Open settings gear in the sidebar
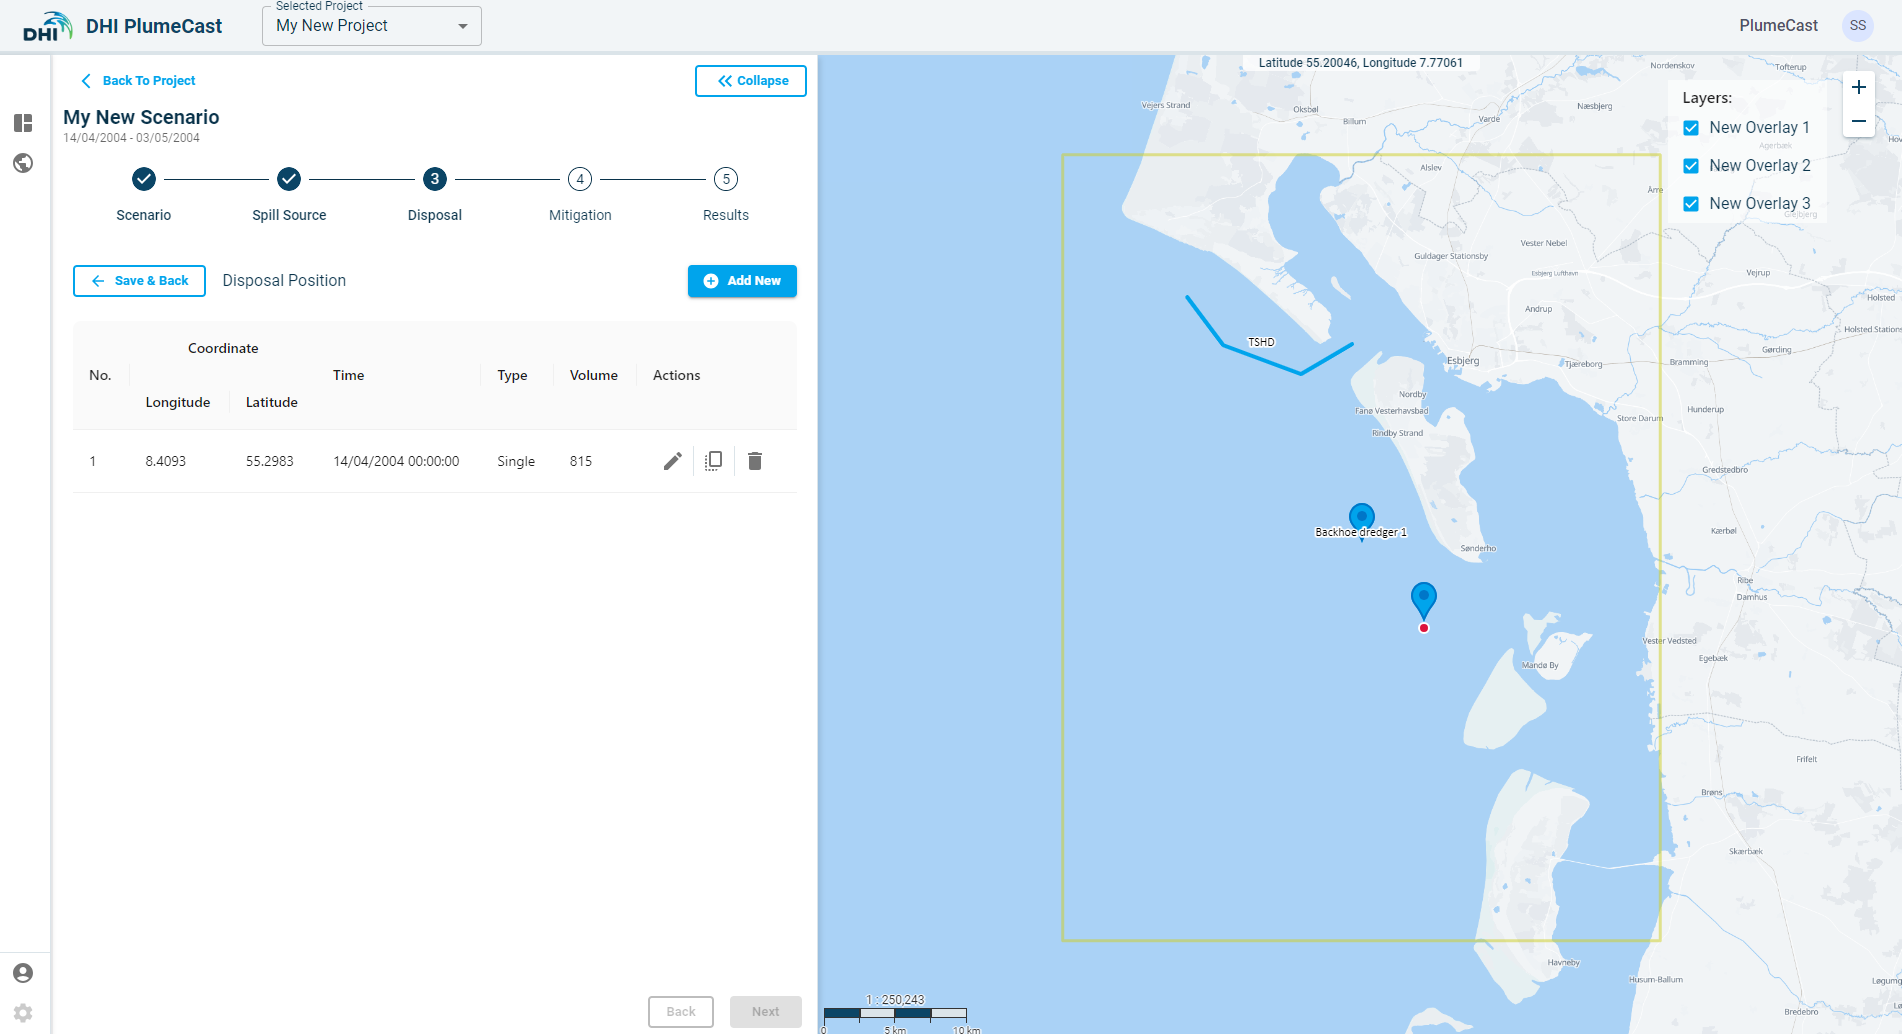The image size is (1902, 1034). click(23, 1013)
